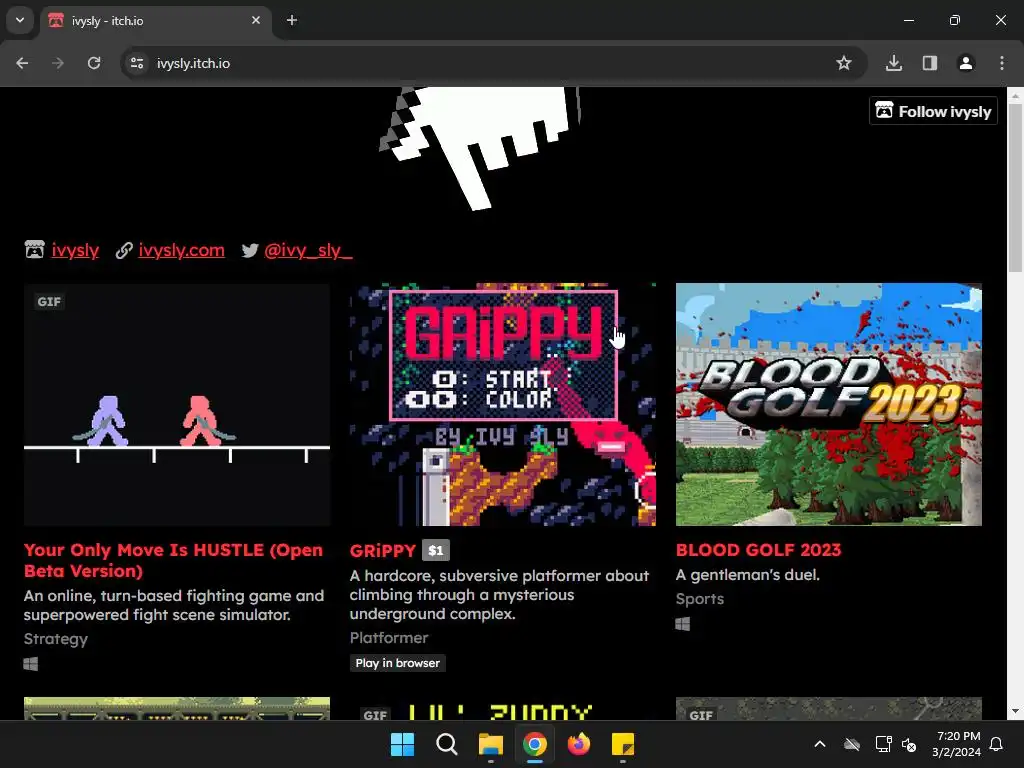Open the ivysly itch.io profile link

click(x=75, y=250)
